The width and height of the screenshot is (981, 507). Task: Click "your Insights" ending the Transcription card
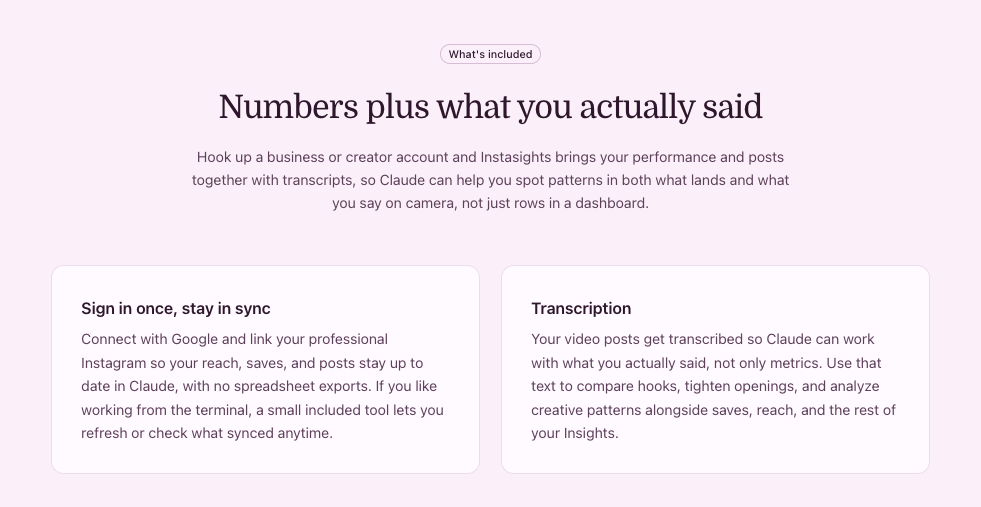(x=574, y=433)
